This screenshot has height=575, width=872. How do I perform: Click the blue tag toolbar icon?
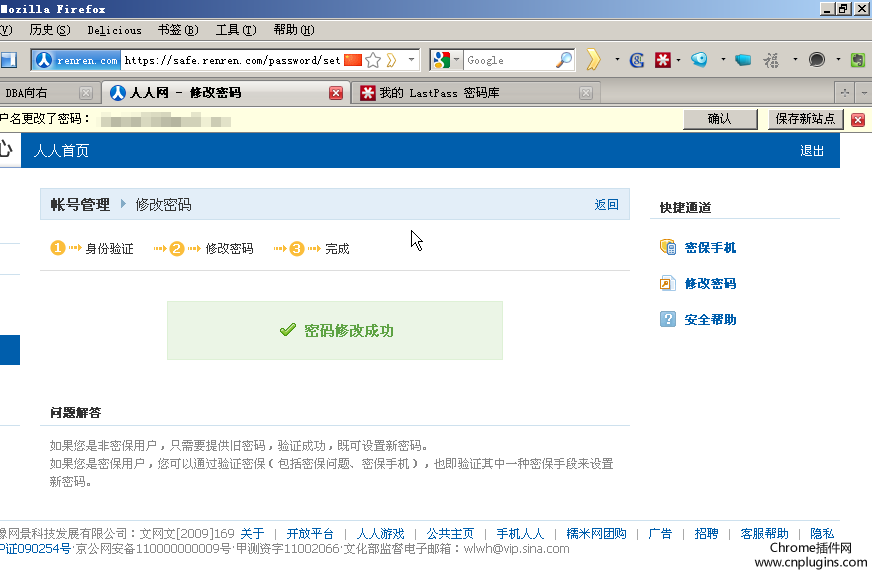743,60
